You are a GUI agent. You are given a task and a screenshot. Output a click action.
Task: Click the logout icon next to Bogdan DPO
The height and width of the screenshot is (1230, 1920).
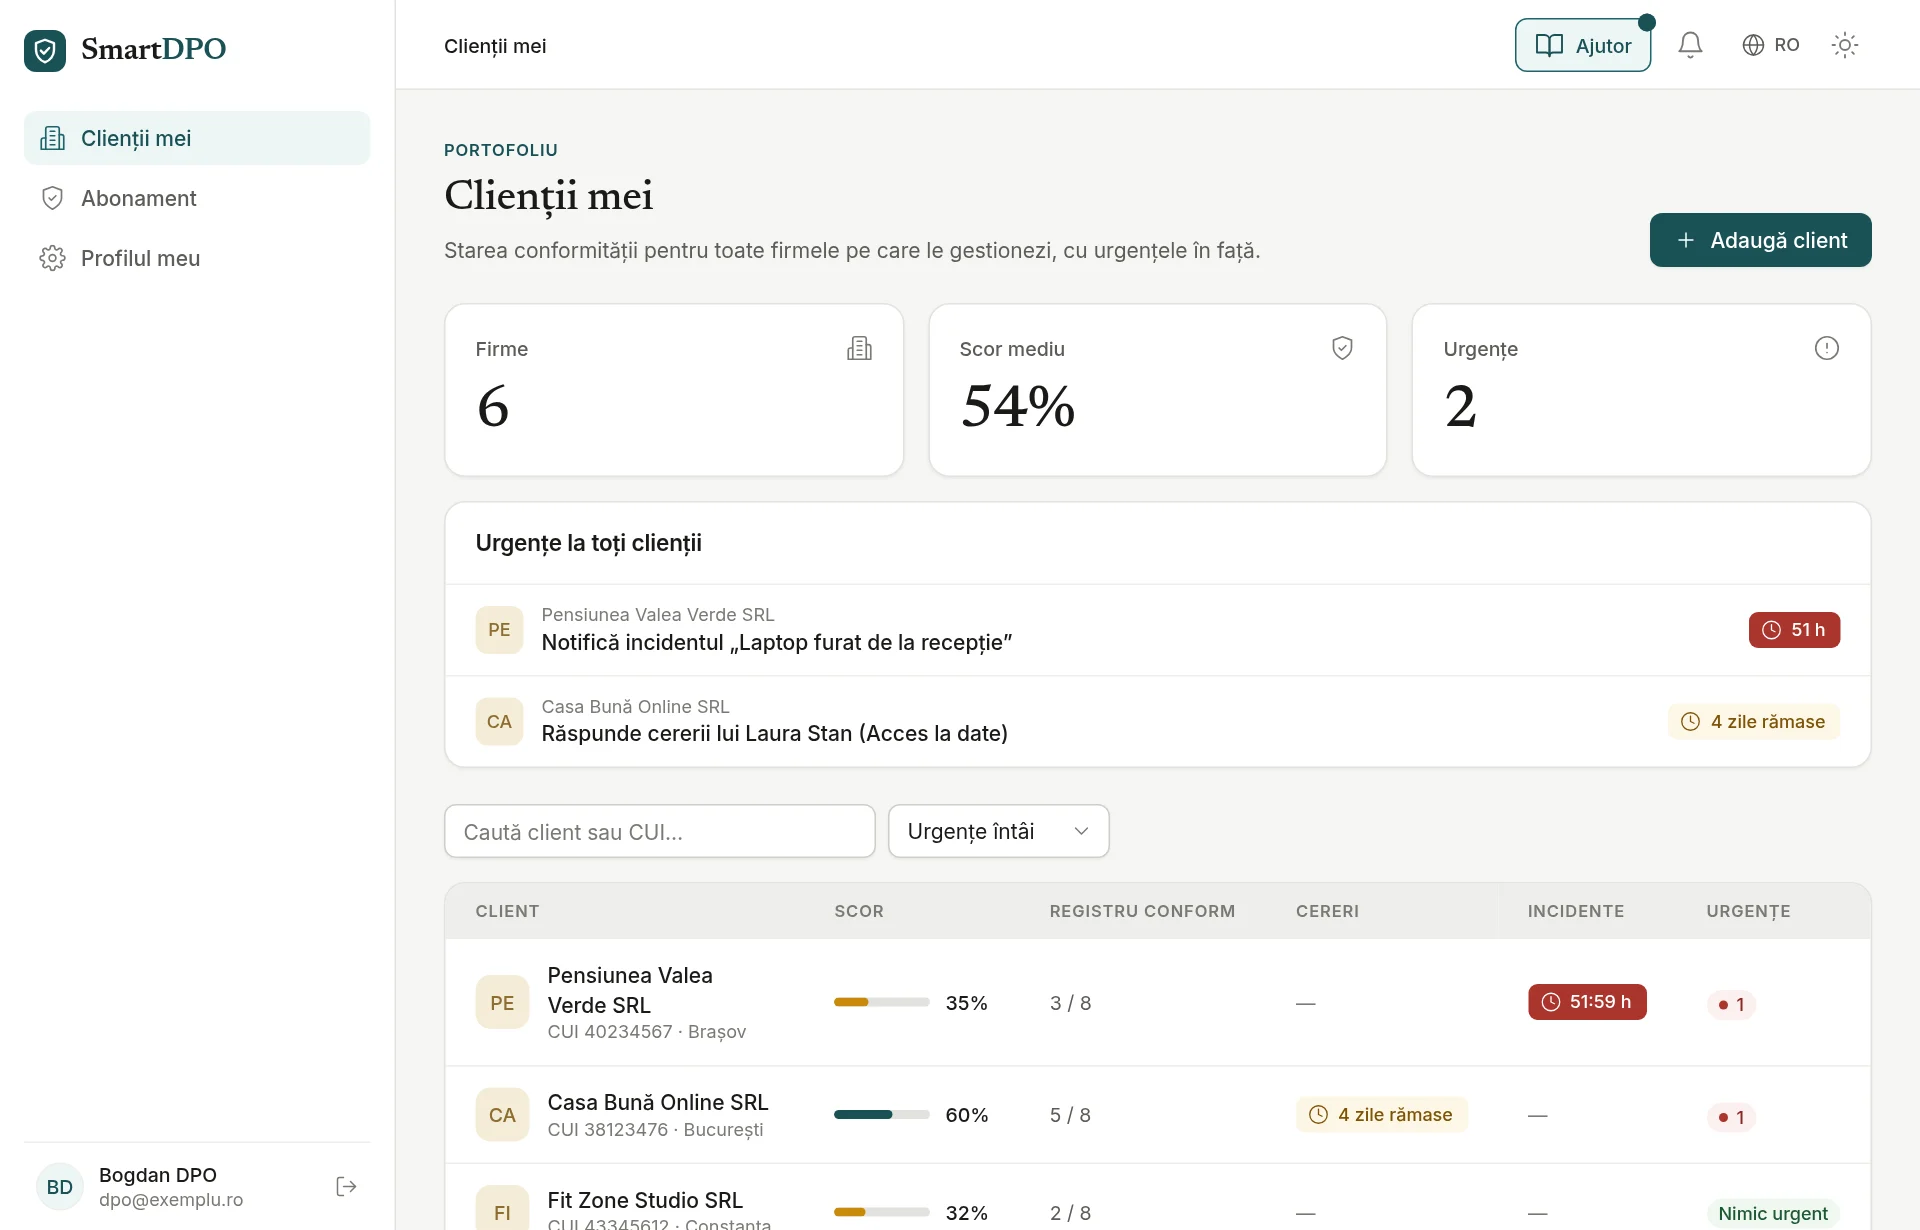point(347,1186)
